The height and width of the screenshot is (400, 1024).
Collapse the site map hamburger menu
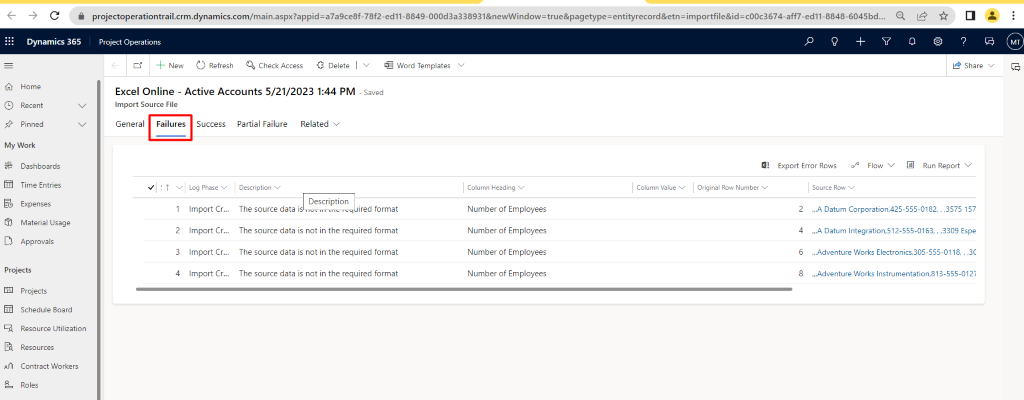[x=9, y=65]
